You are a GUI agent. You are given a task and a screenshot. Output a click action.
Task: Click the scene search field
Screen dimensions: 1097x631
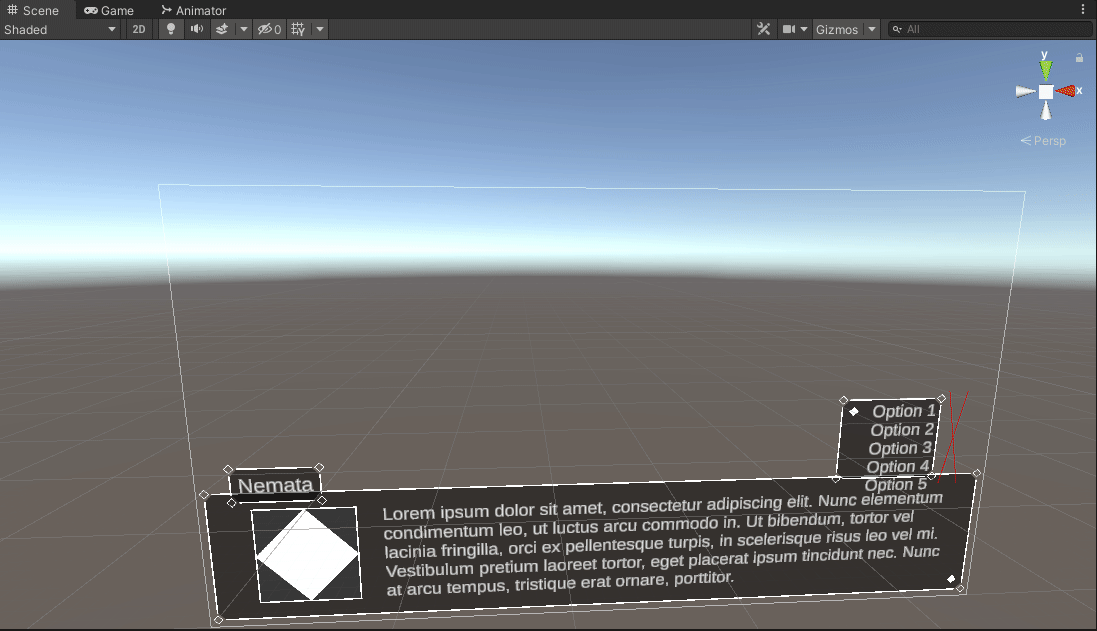coord(990,29)
